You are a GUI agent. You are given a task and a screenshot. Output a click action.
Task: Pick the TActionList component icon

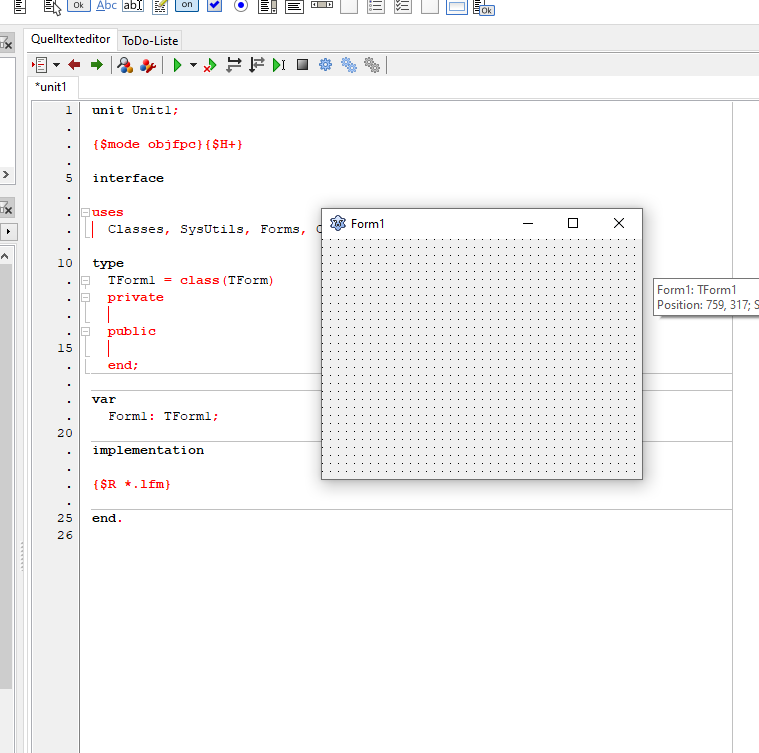[x=484, y=8]
